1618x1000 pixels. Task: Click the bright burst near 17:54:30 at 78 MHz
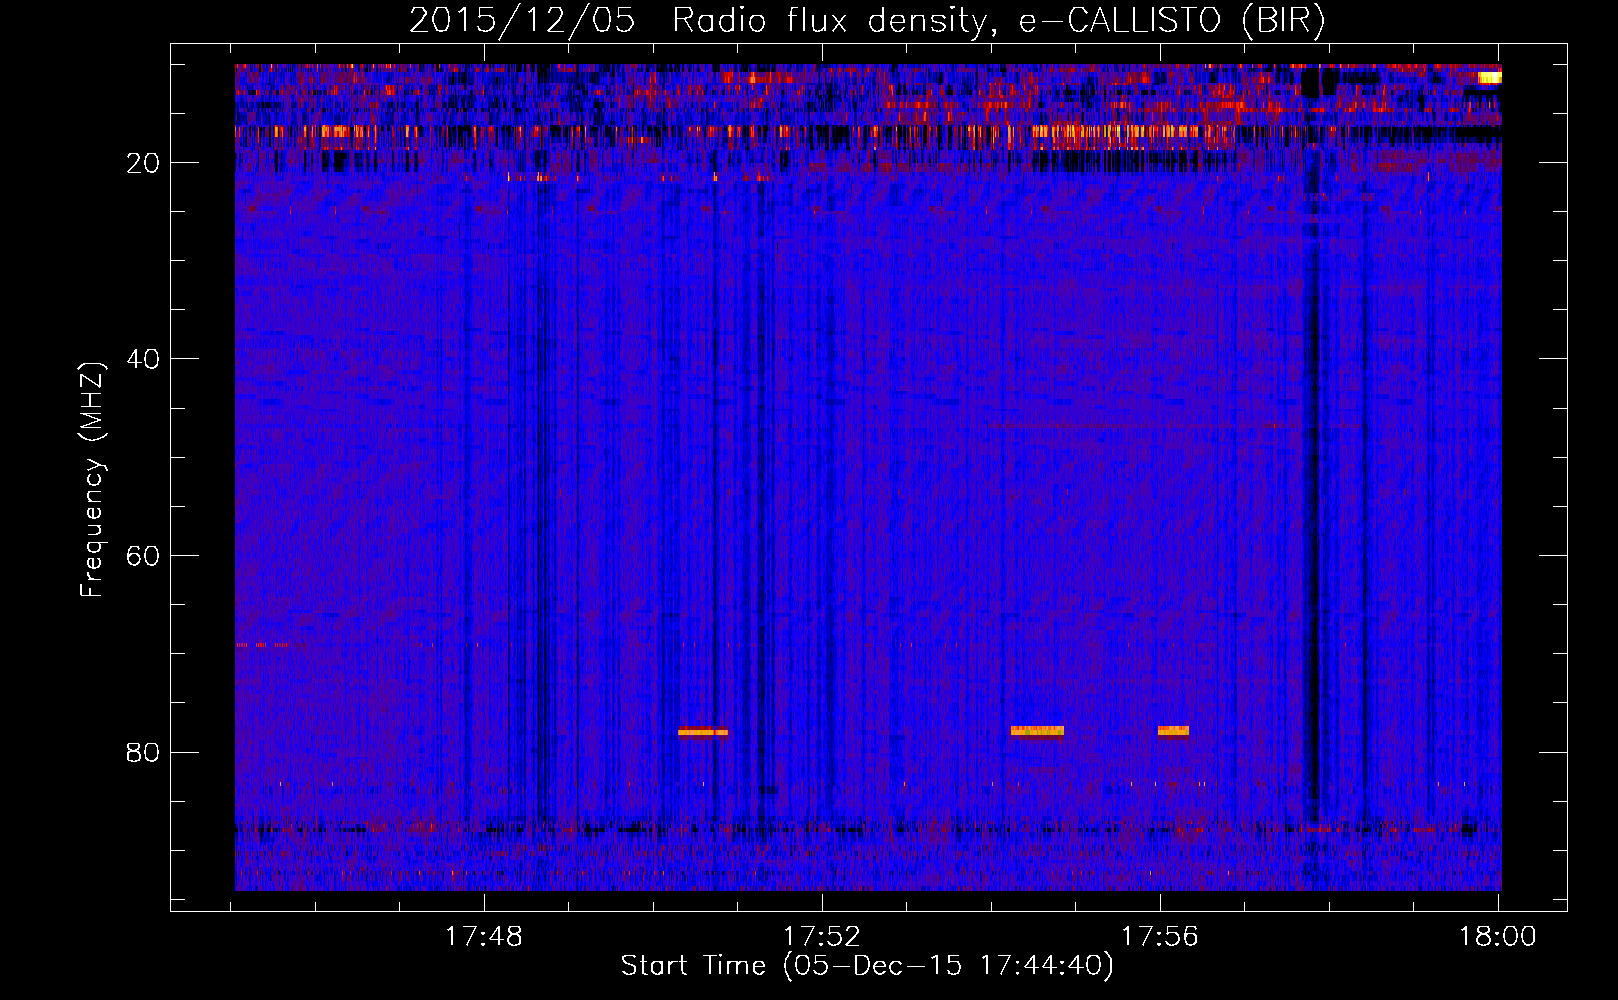pyautogui.click(x=1037, y=731)
